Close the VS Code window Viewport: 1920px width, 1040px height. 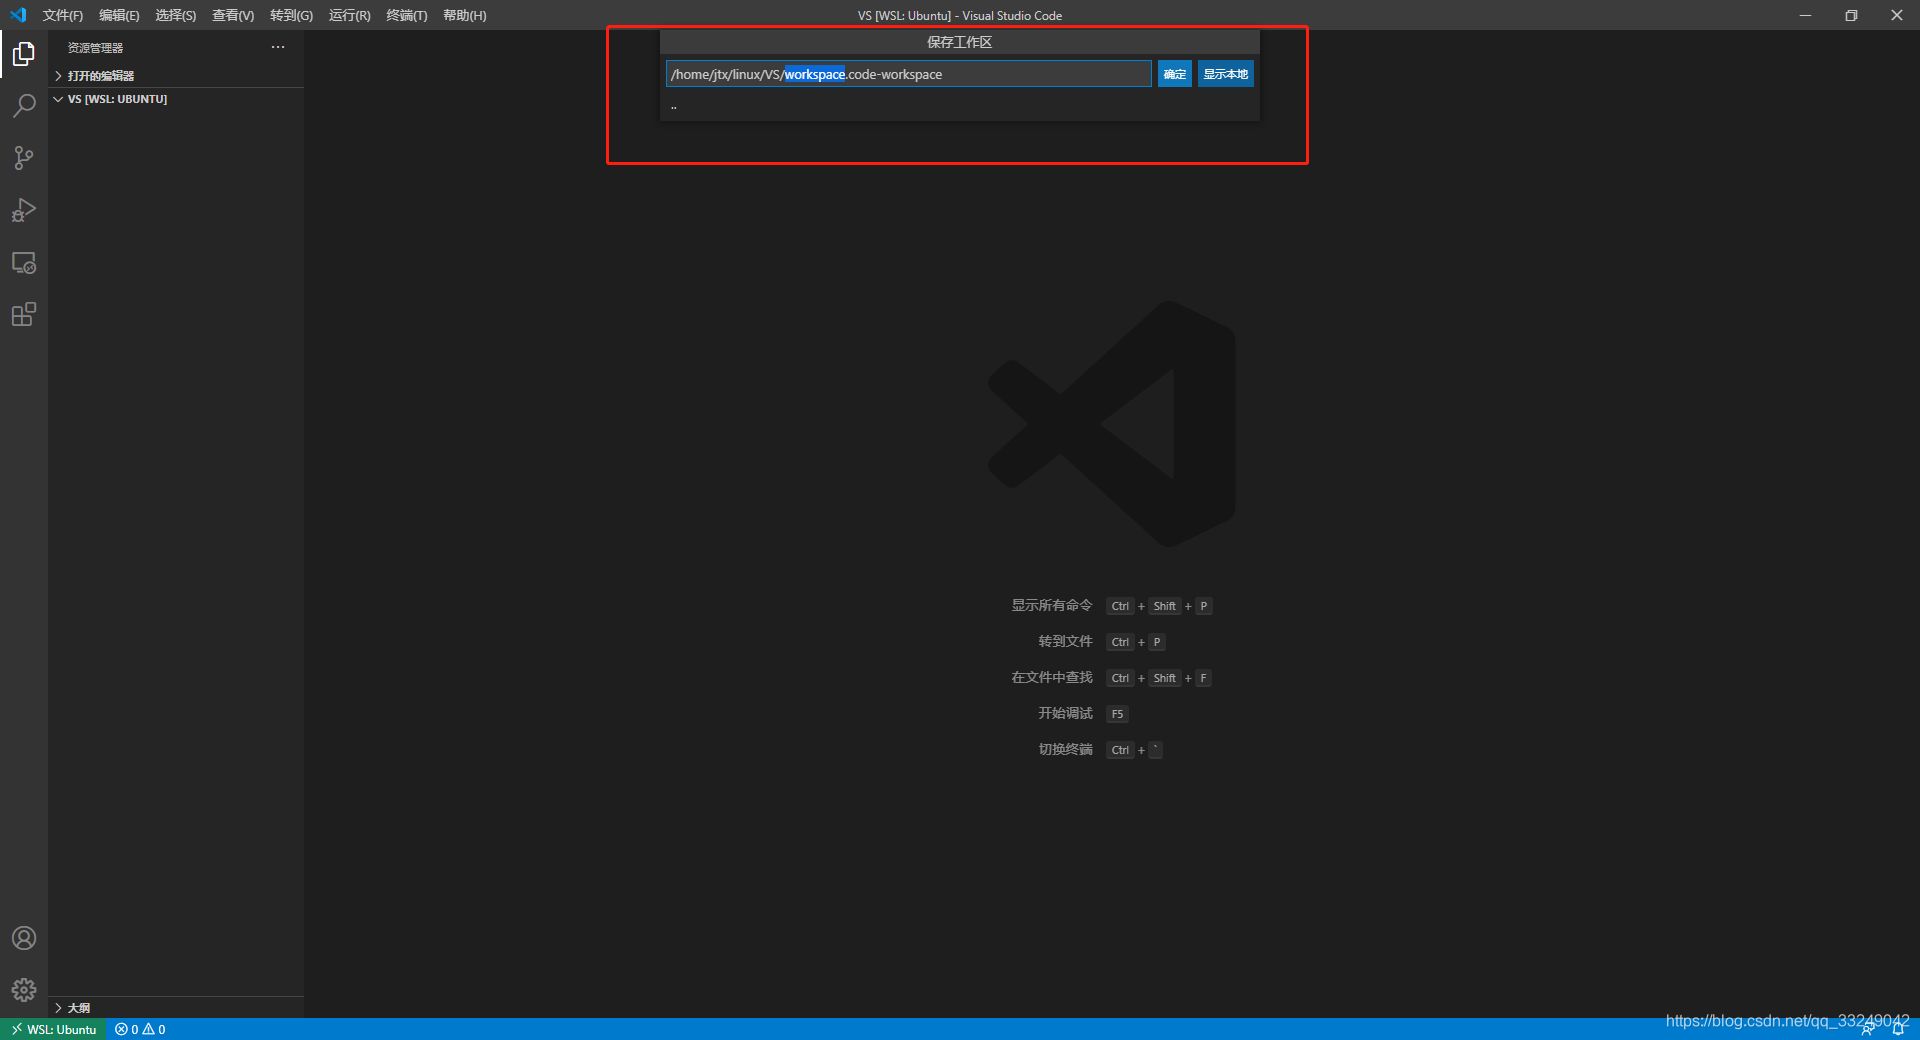click(x=1897, y=15)
